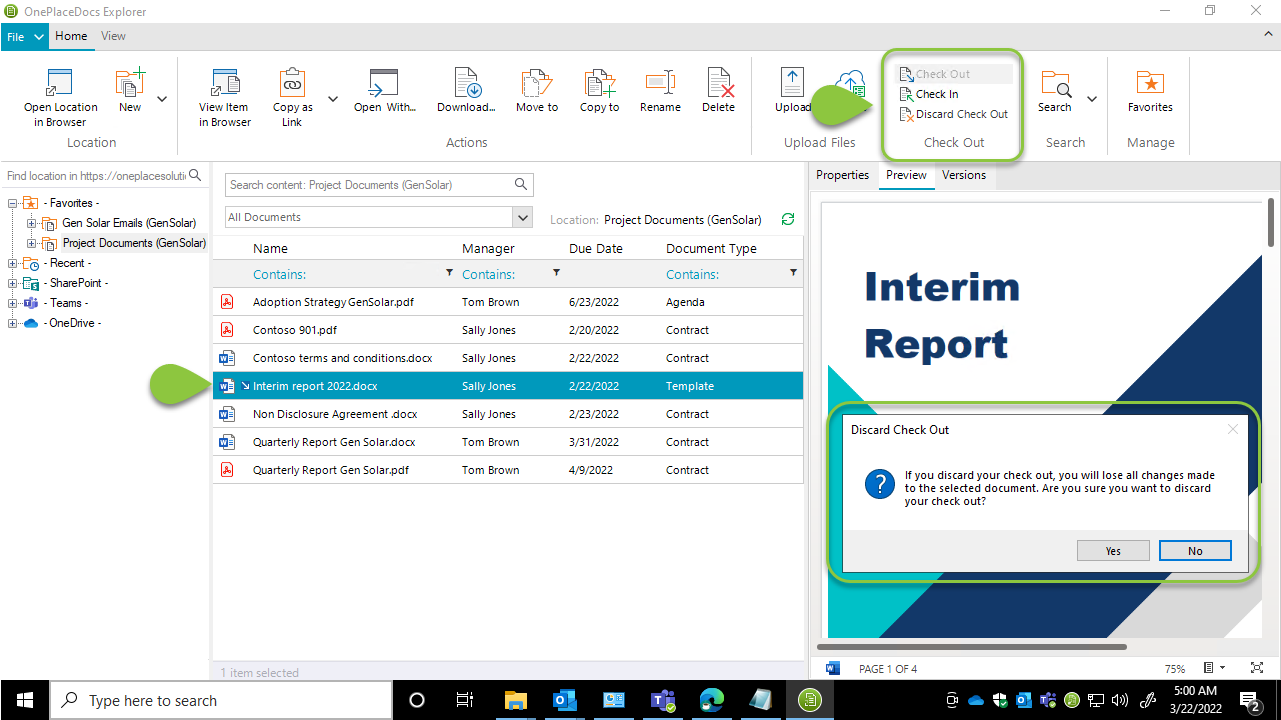Open Microsoft Teams from the taskbar
Viewport: 1281px width, 720px height.
click(662, 700)
